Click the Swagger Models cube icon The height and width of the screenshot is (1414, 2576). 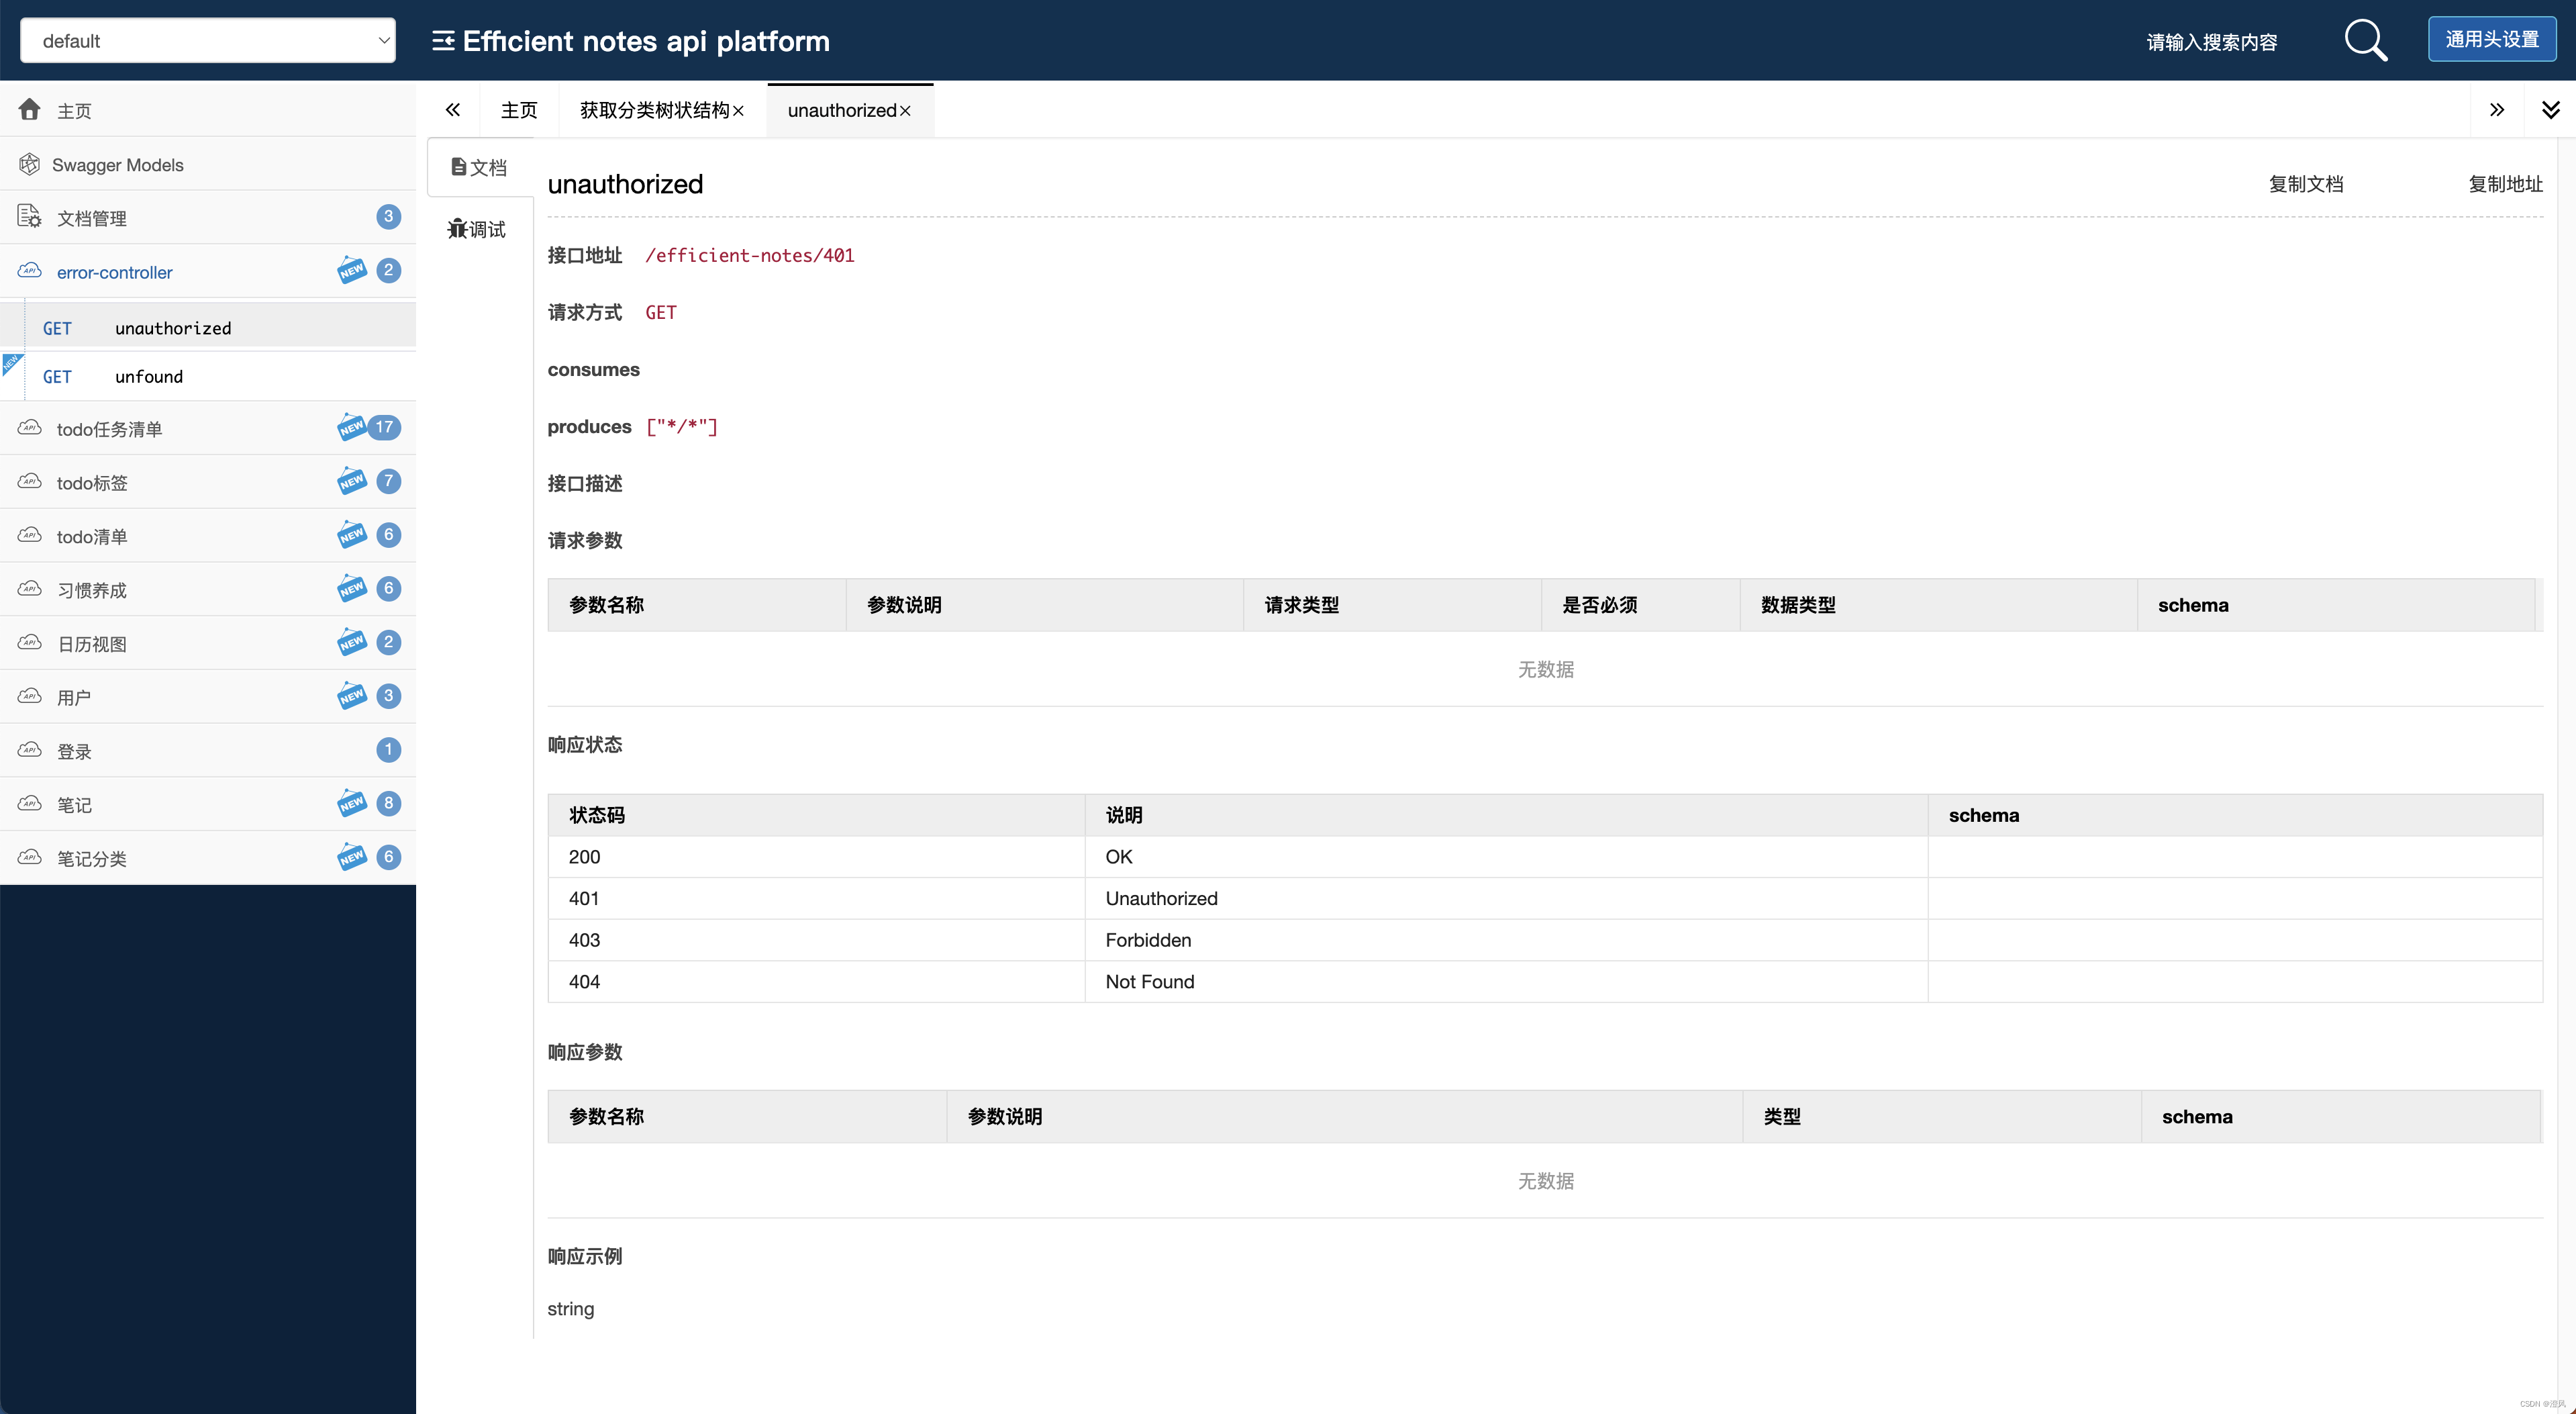(x=30, y=164)
